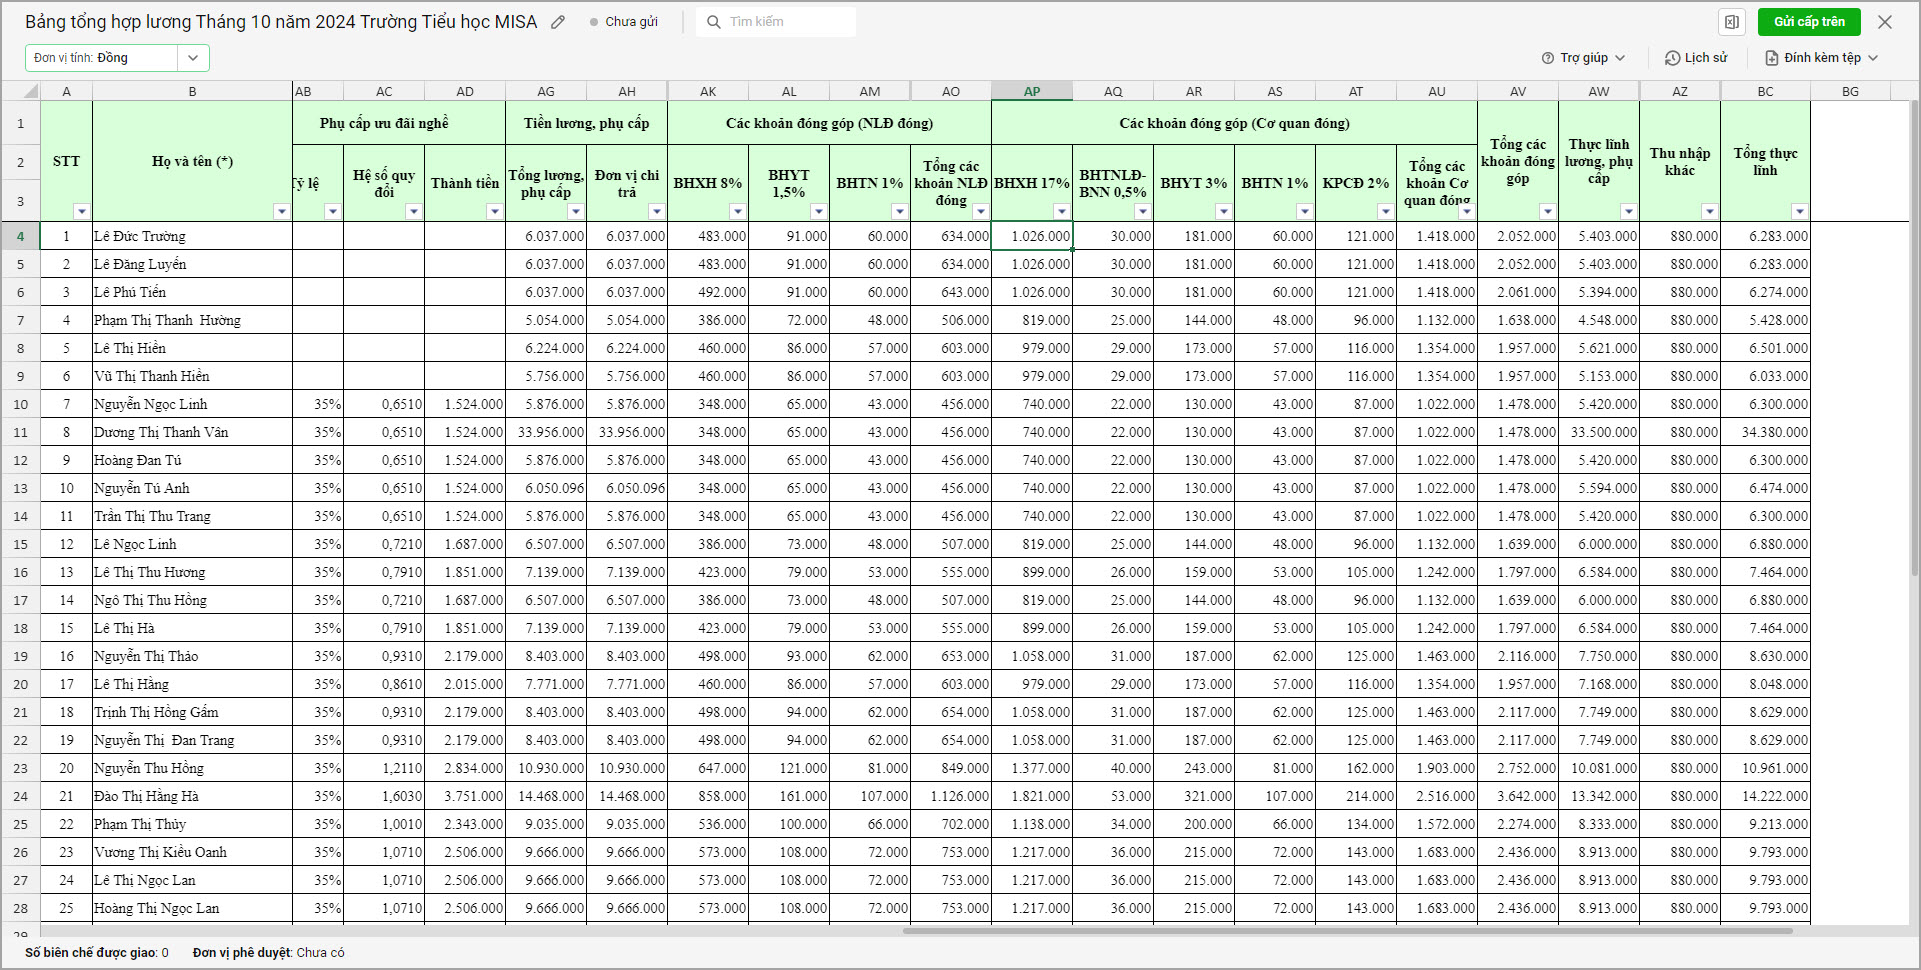Open filter on Tổng thực lĩnh column
Screen dimensions: 1921x970
(1799, 211)
